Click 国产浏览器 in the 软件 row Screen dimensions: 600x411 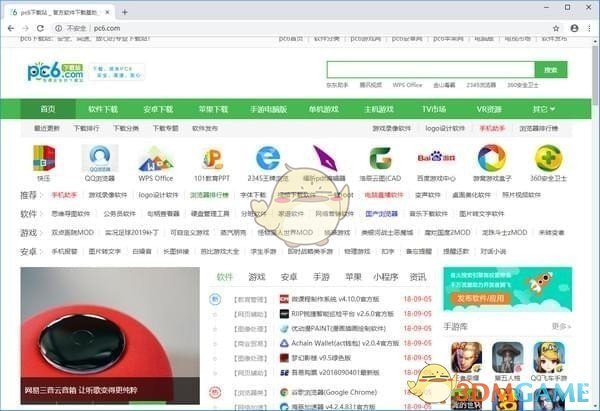[x=382, y=214]
